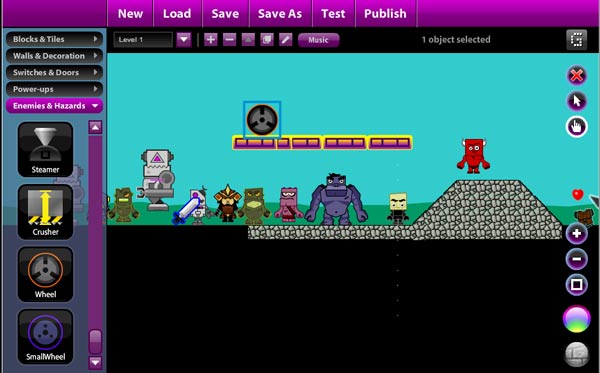Screen dimensions: 600x373
Task: Click the pencil edit level icon
Action: pos(286,39)
